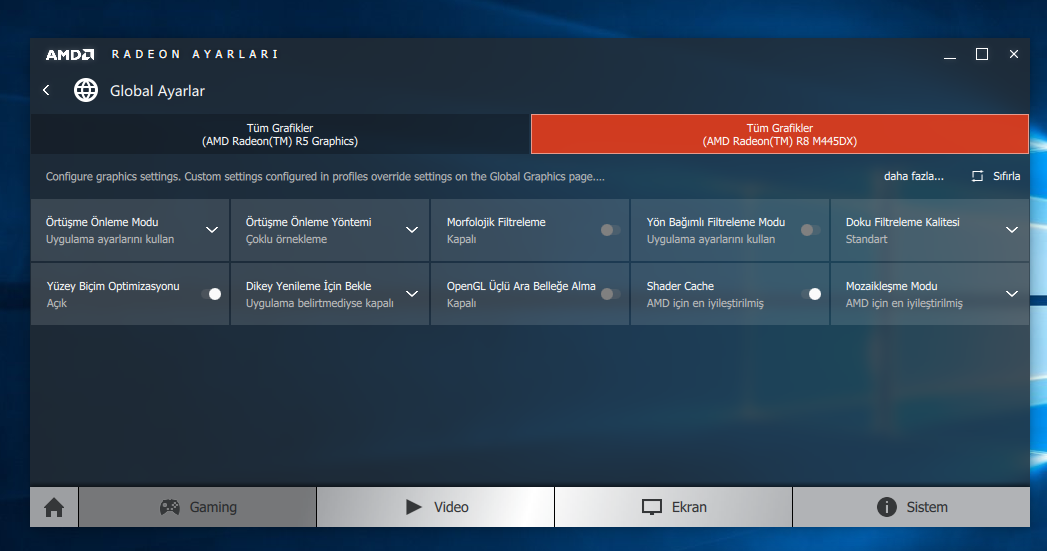1047x551 pixels.
Task: Open Dikey Yenileme İçin Bekle dropdown
Action: point(412,294)
